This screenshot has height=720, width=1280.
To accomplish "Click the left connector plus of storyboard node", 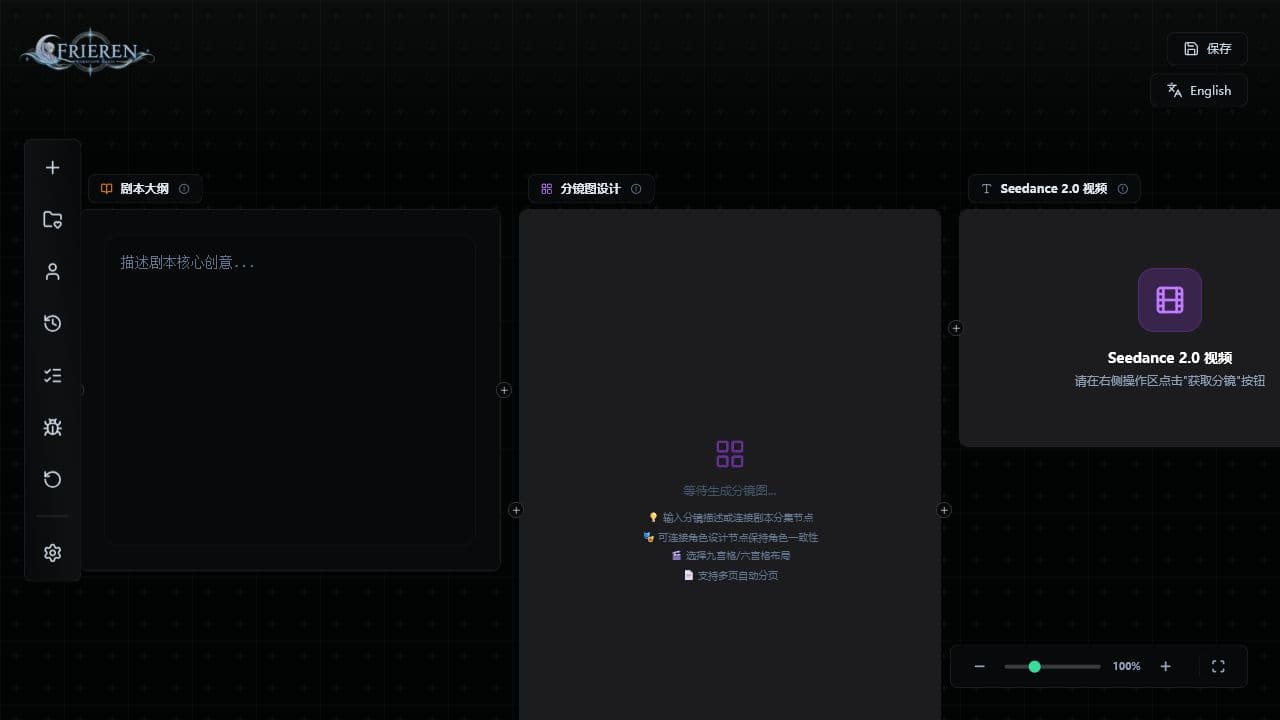I will click(516, 510).
